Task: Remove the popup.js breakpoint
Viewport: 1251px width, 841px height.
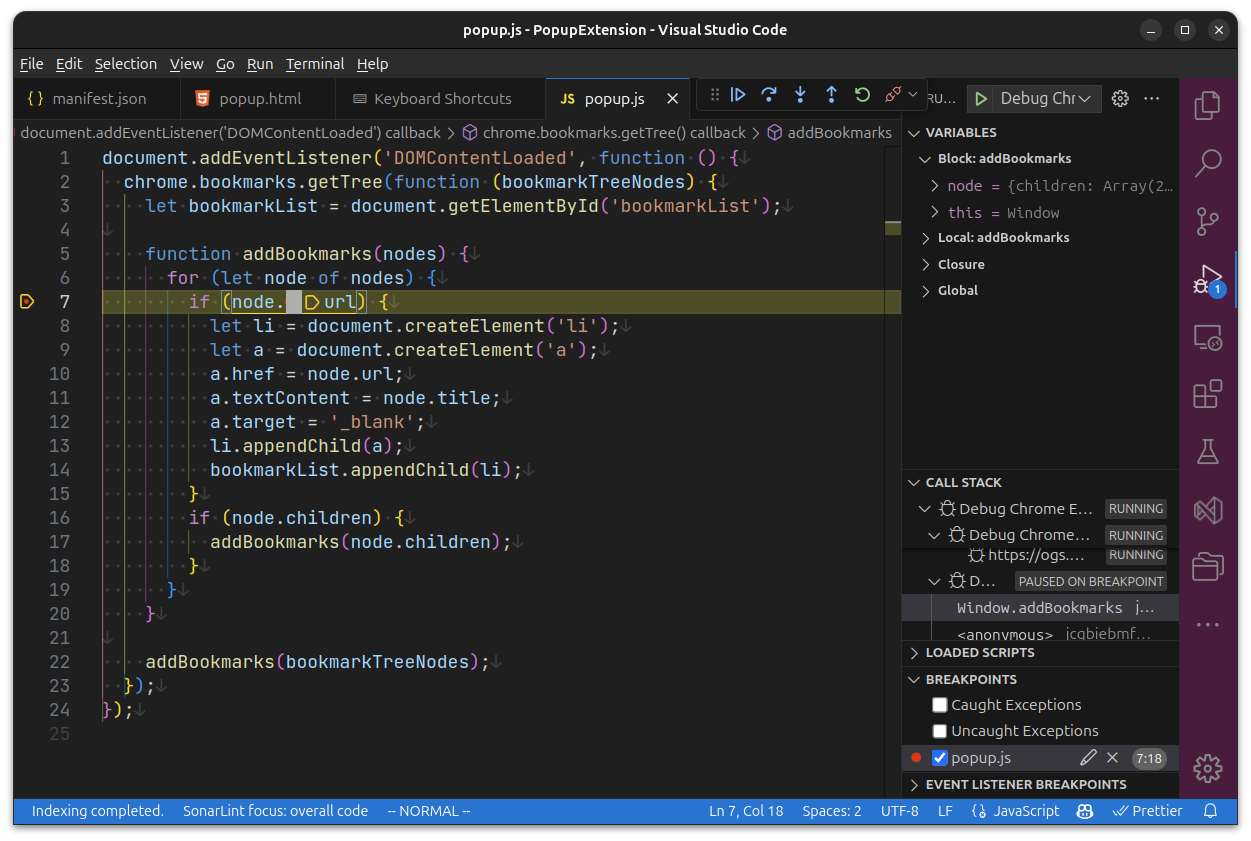Action: point(1112,758)
